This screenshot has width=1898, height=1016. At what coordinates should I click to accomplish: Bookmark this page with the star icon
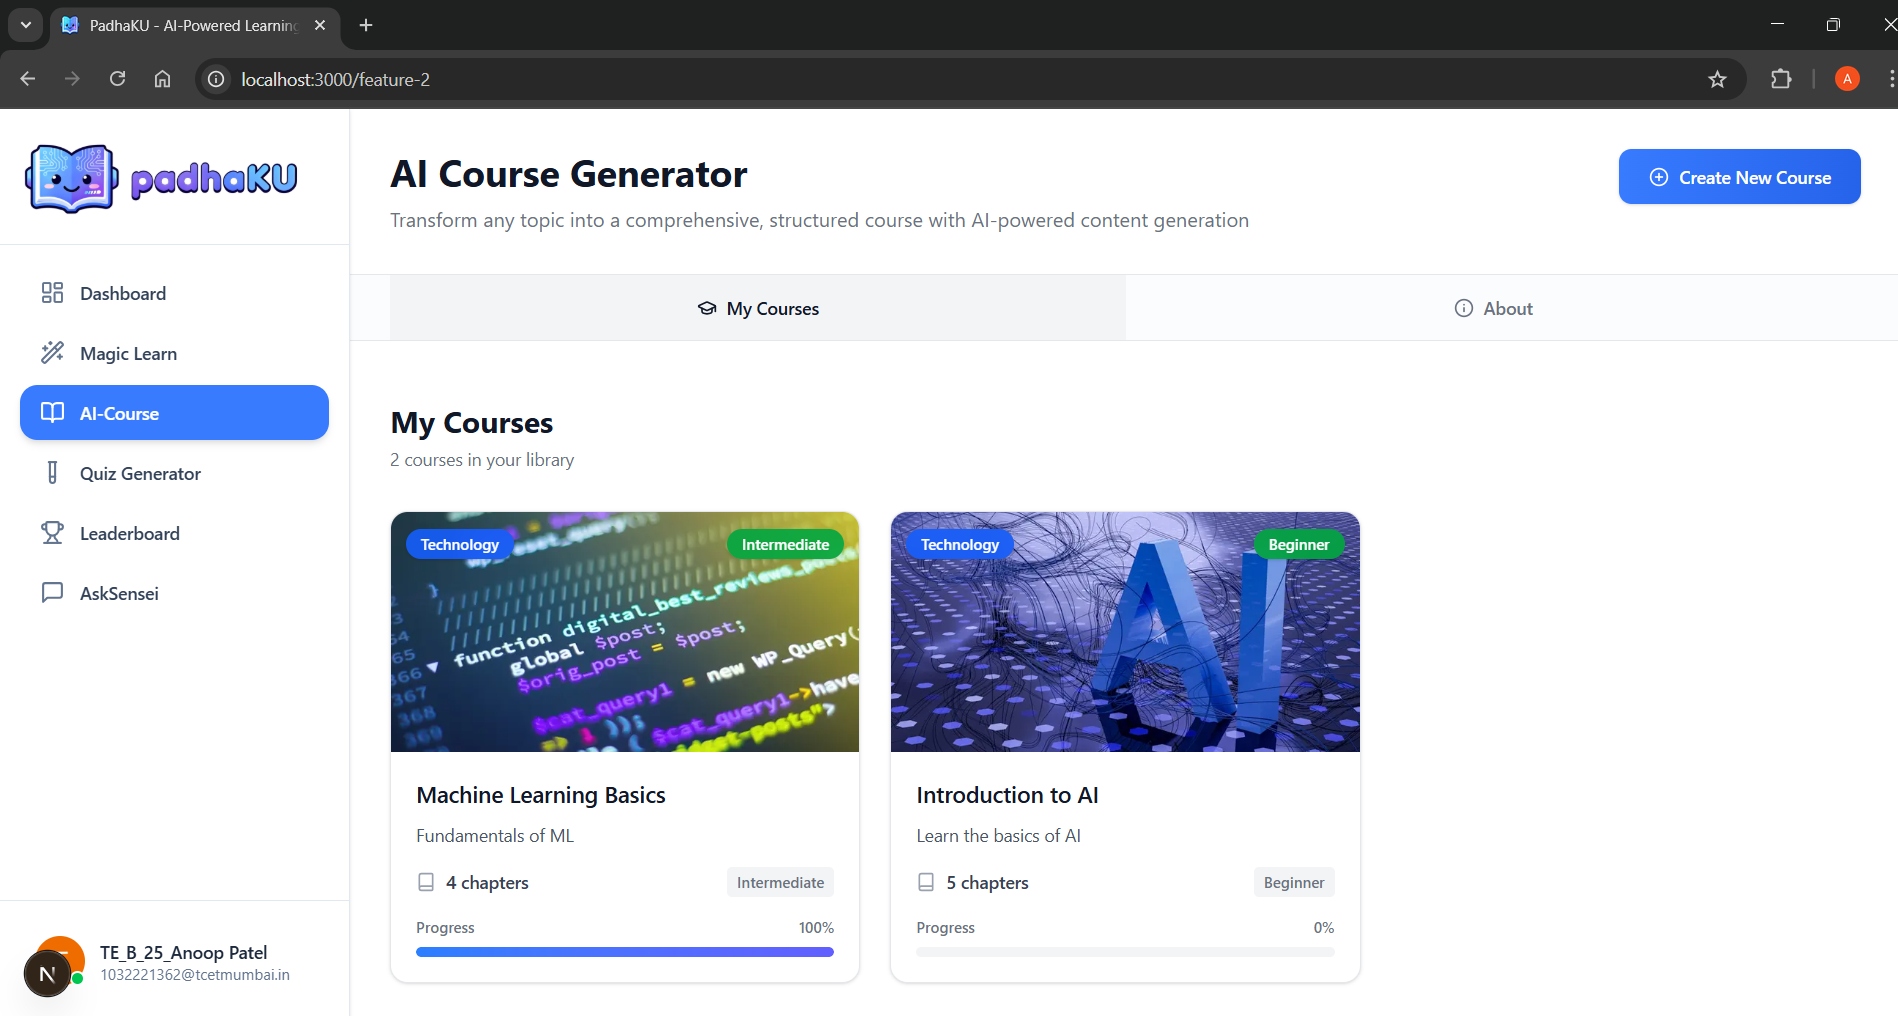[x=1717, y=79]
